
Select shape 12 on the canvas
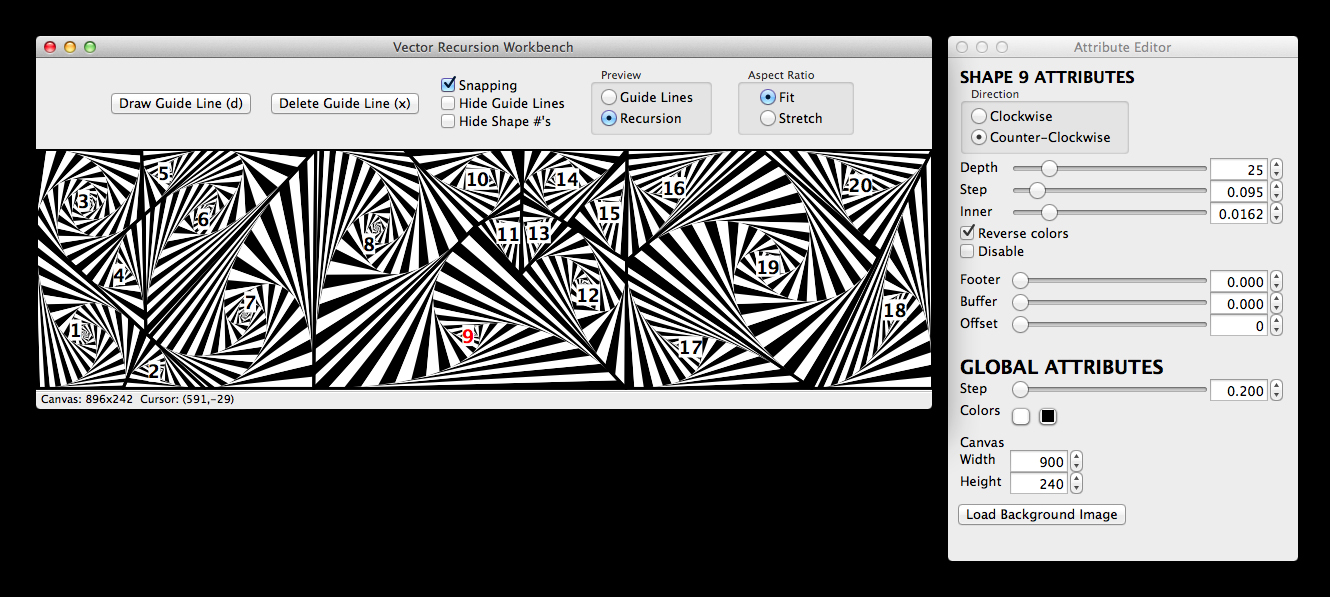click(588, 295)
